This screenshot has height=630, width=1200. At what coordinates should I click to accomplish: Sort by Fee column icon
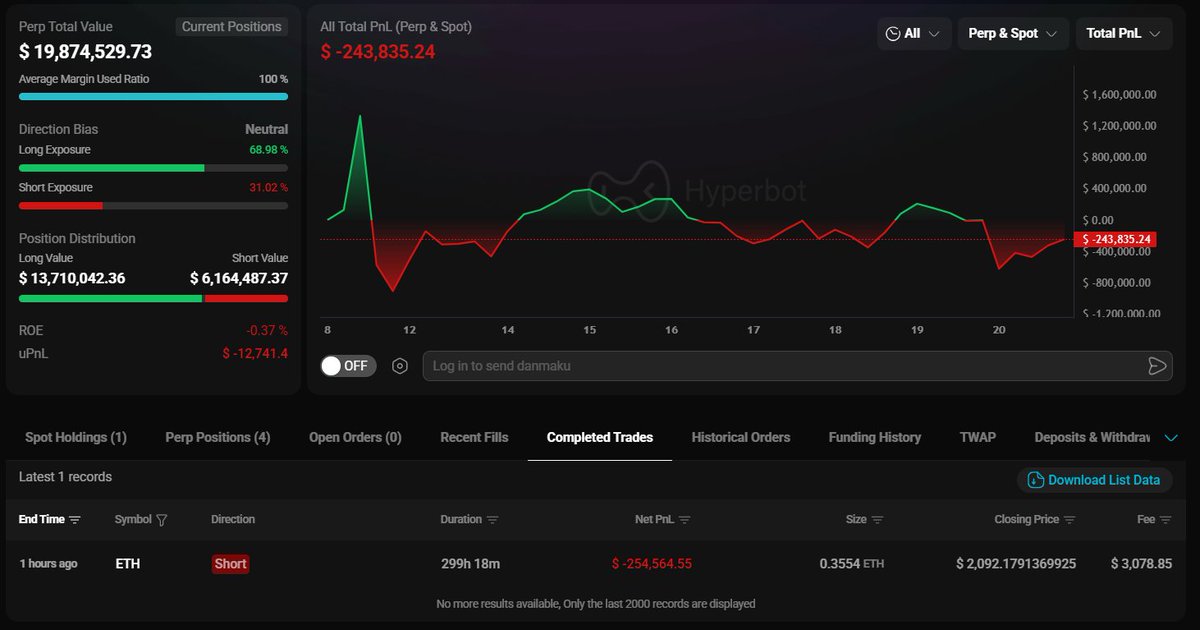[x=1165, y=520]
